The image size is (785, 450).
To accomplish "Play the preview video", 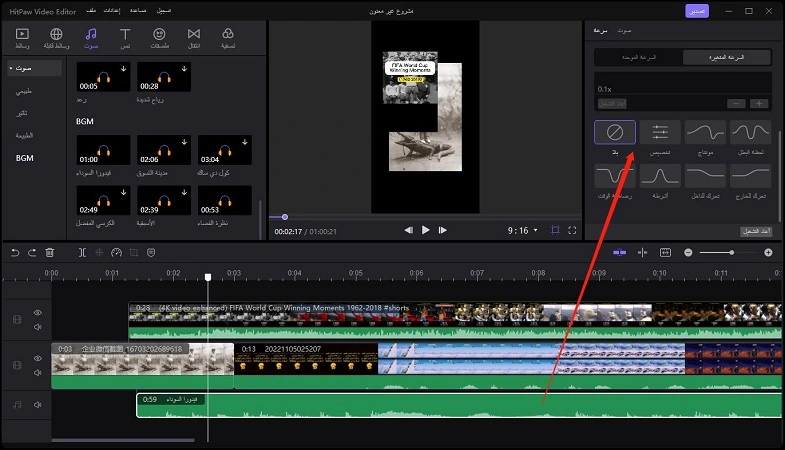I will pos(426,230).
